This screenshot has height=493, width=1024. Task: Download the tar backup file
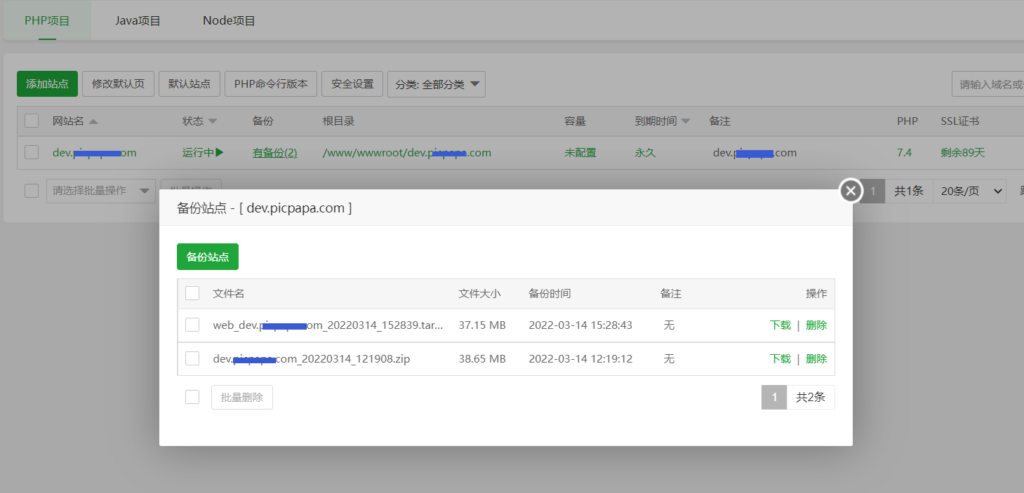click(780, 325)
